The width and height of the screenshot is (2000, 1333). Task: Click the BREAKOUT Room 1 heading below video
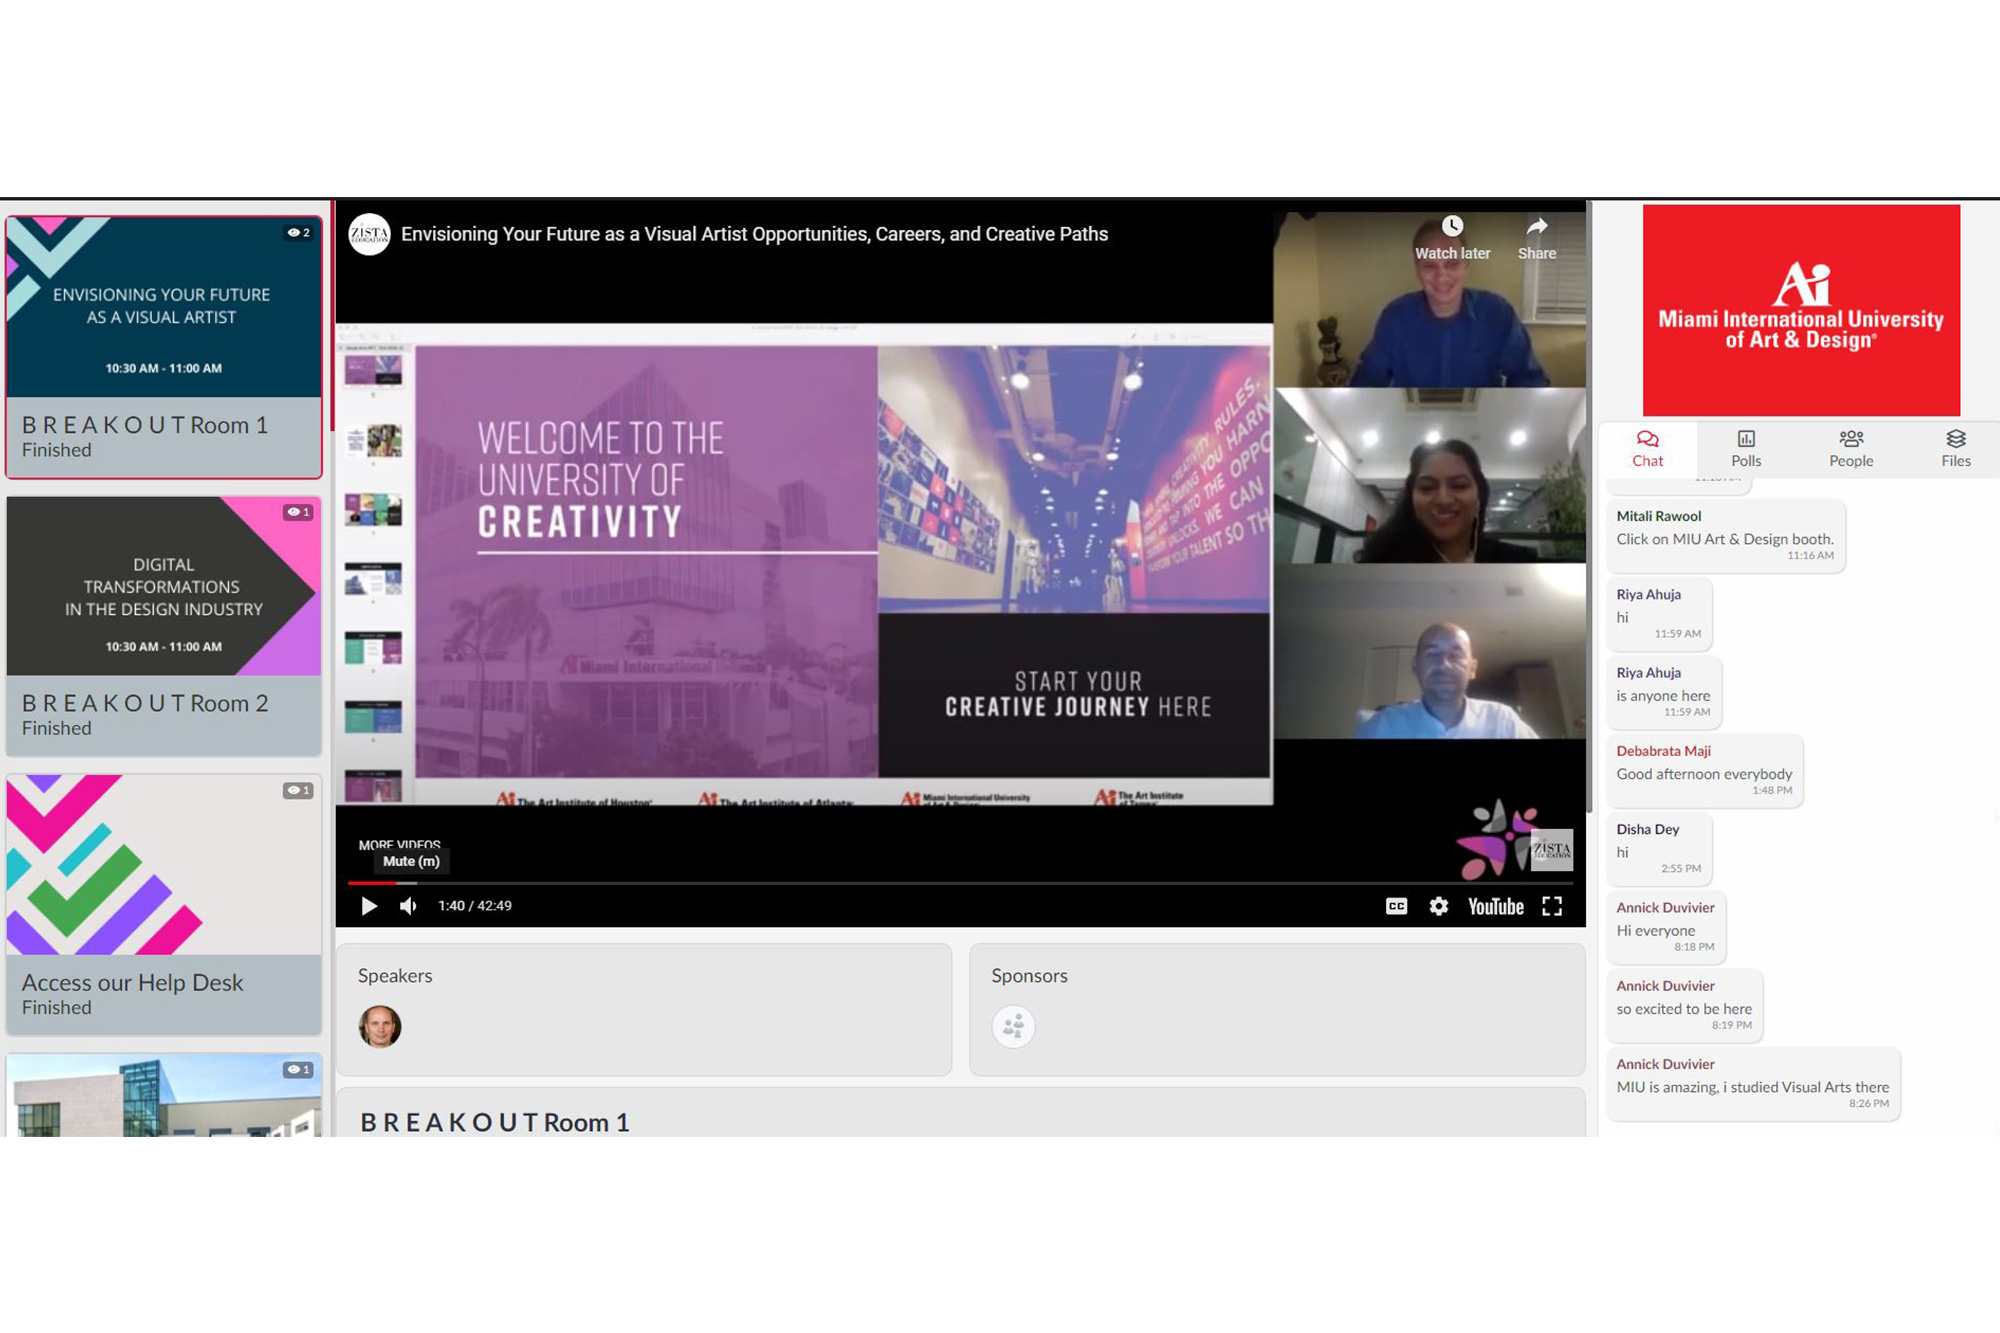coord(495,1122)
